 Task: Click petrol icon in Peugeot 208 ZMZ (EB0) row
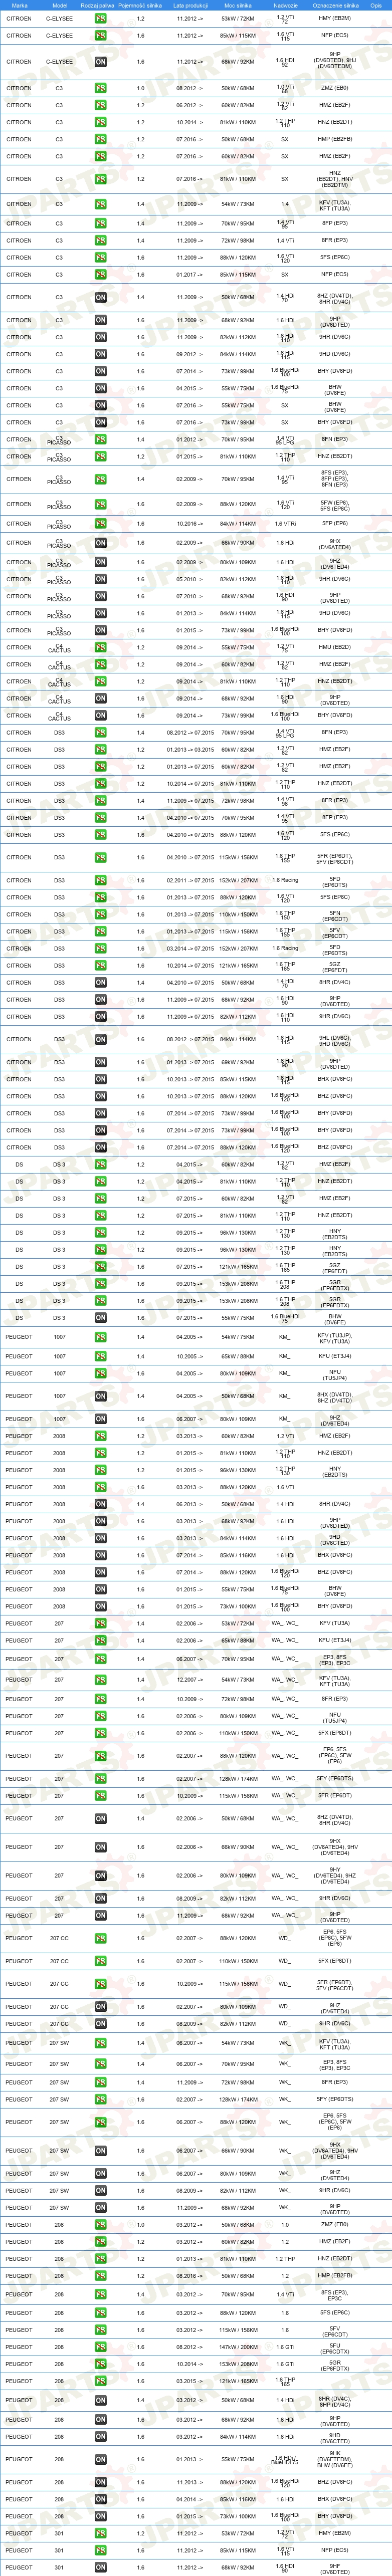[100, 2225]
